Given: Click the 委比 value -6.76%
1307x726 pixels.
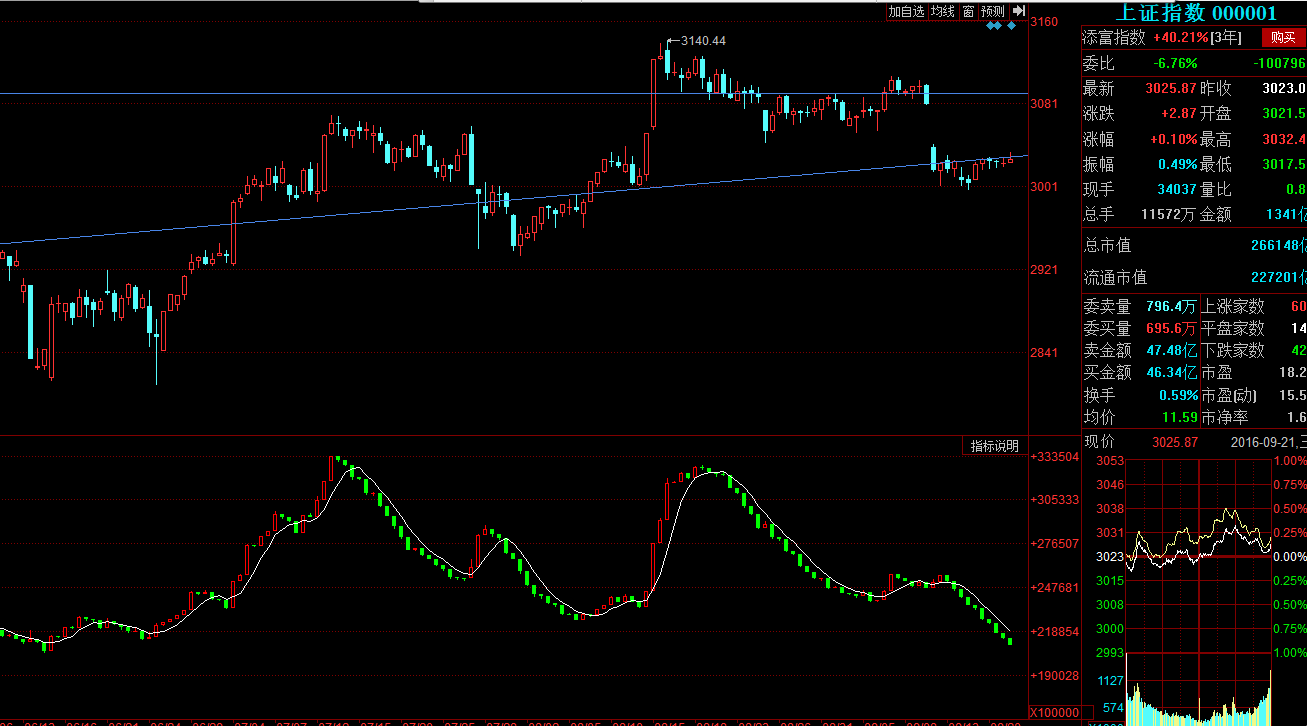Looking at the screenshot, I should click(x=1176, y=63).
